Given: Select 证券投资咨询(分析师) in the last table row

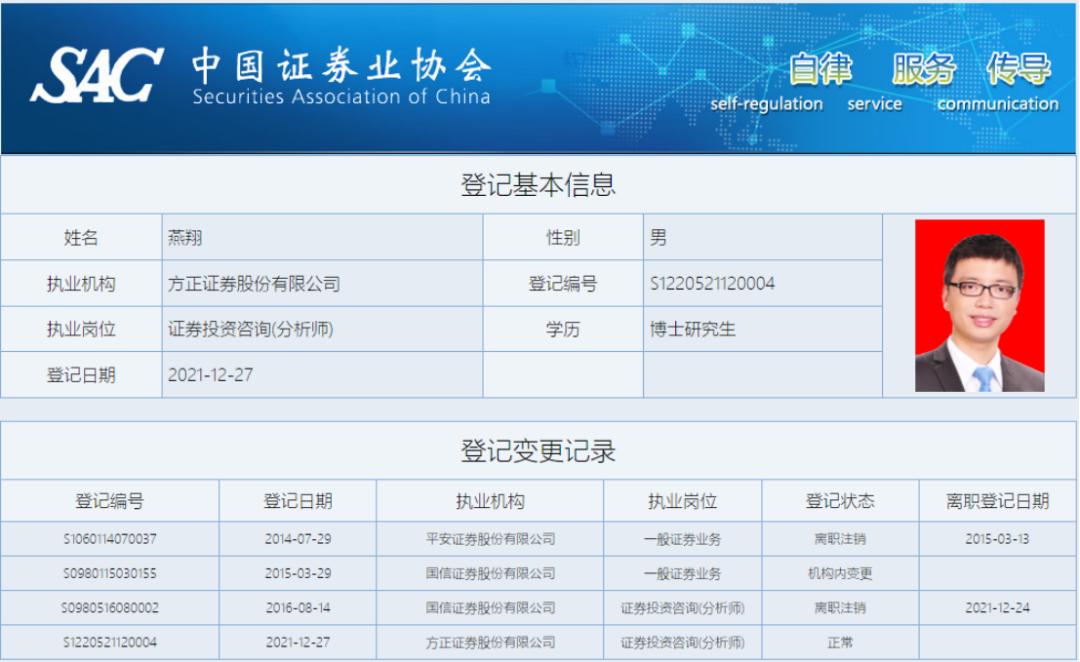Looking at the screenshot, I should (x=683, y=642).
